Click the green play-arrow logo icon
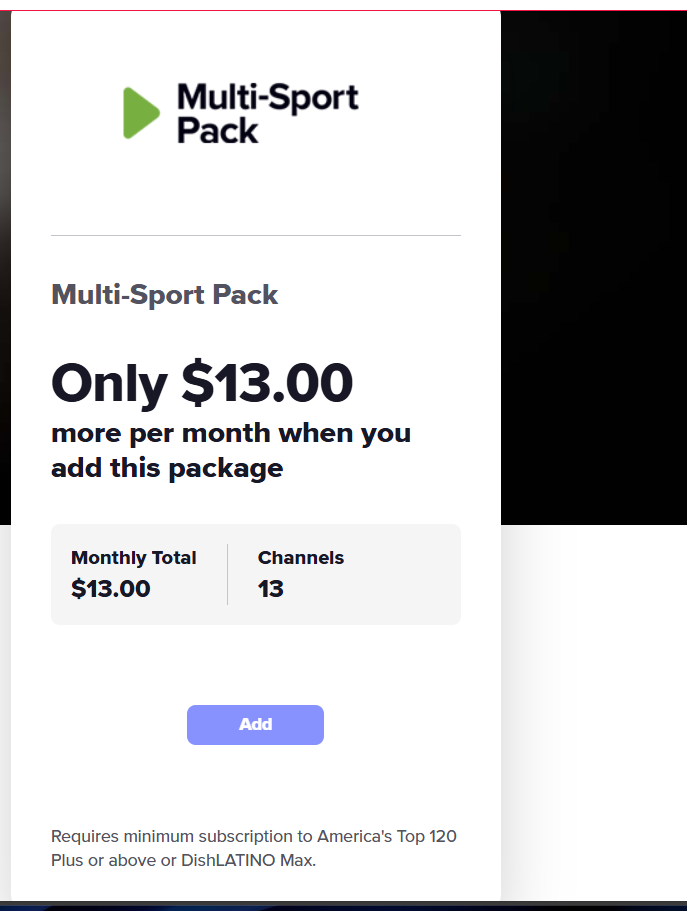Screen dimensions: 687x911 pos(141,113)
